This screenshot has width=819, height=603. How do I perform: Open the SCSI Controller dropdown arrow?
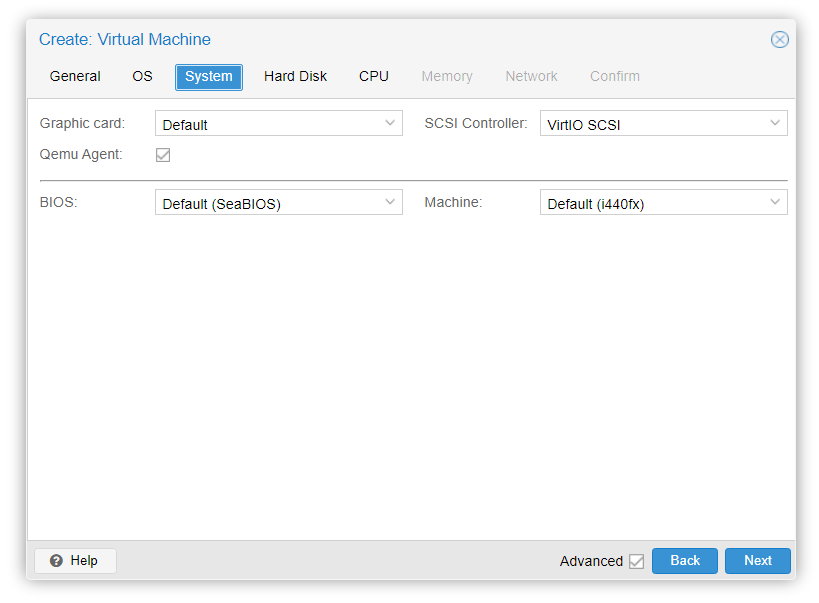click(775, 124)
